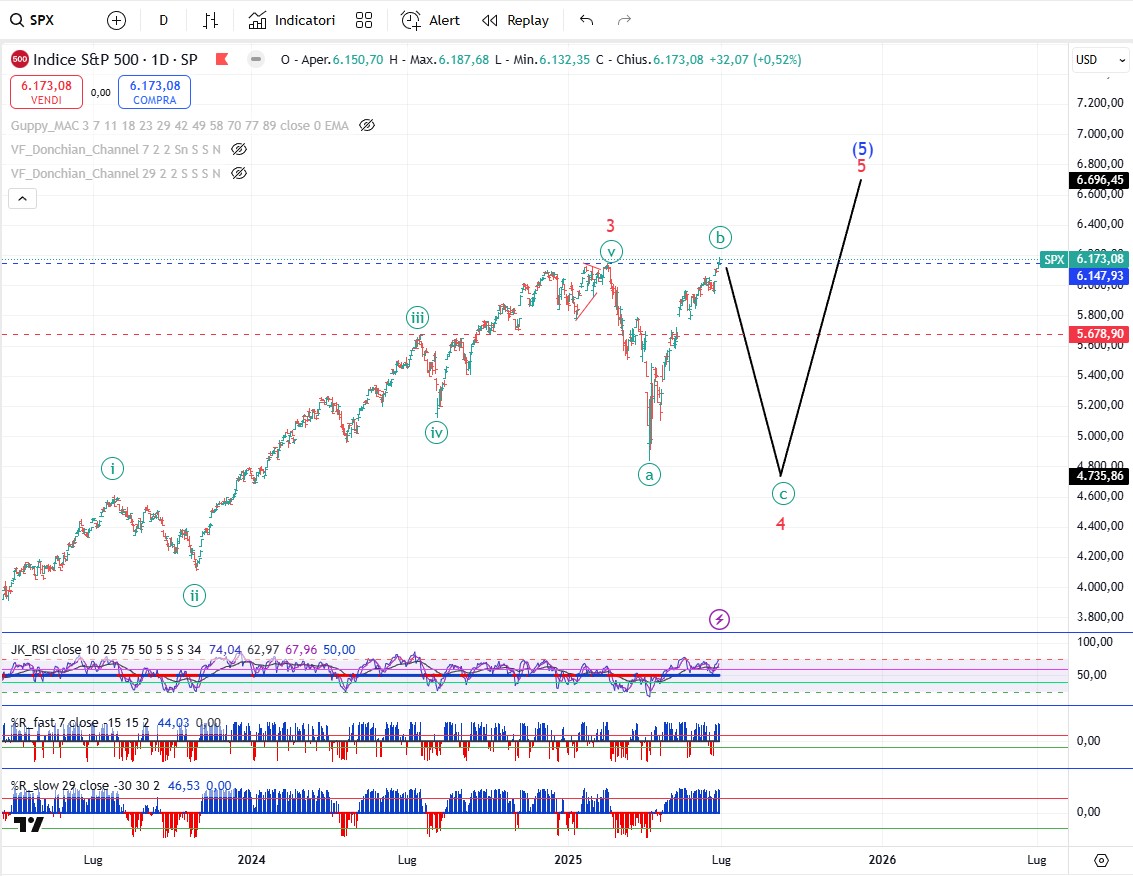Image resolution: width=1133 pixels, height=876 pixels.
Task: Click 2026 on the time axis
Action: pos(882,860)
